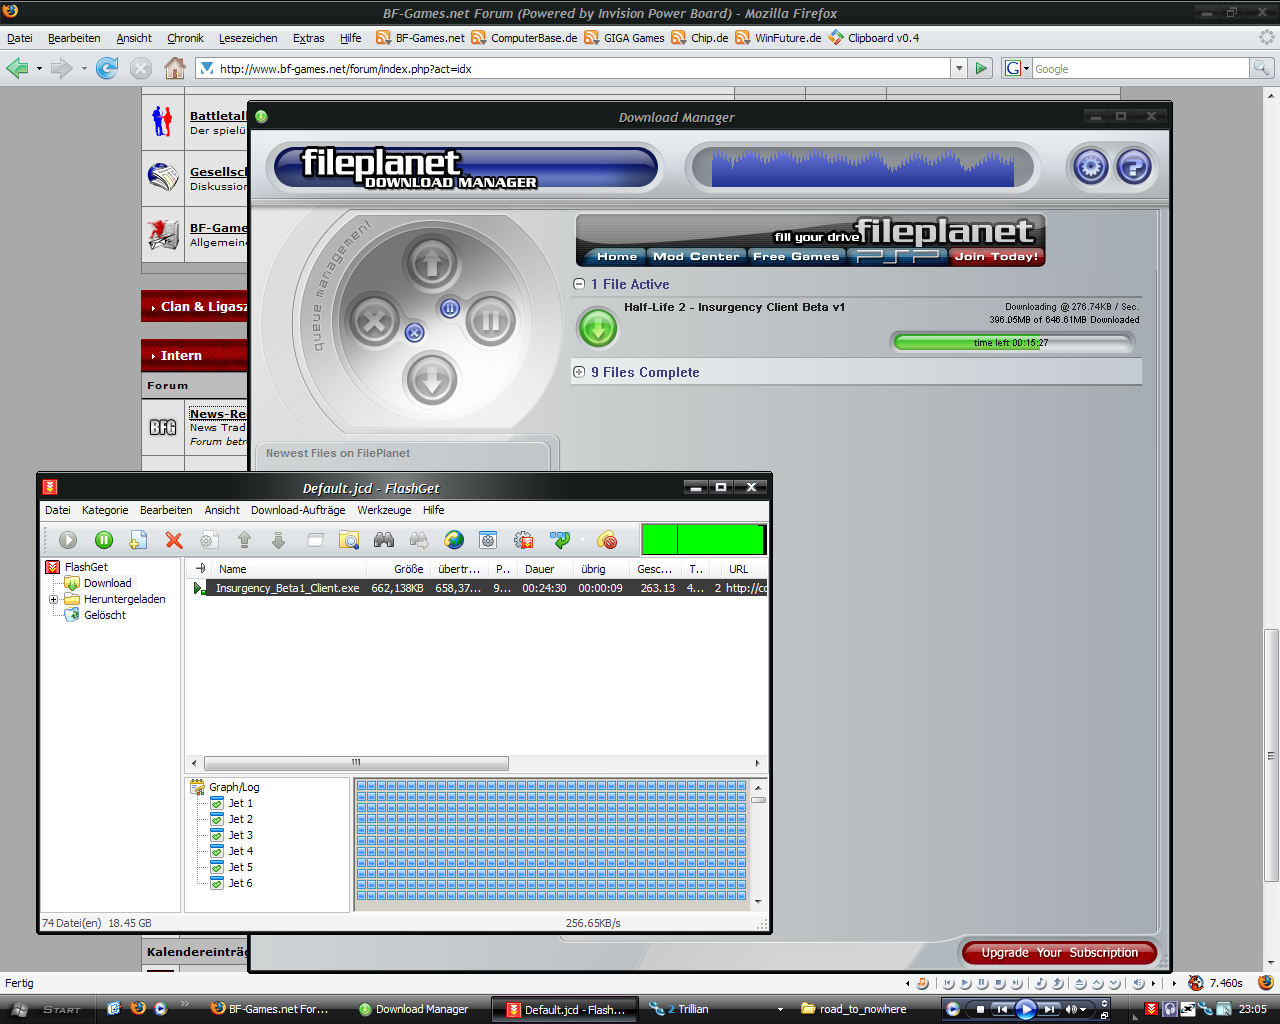The width and height of the screenshot is (1280, 1024).
Task: Click Upgrade Your Subscription button
Action: click(1060, 953)
